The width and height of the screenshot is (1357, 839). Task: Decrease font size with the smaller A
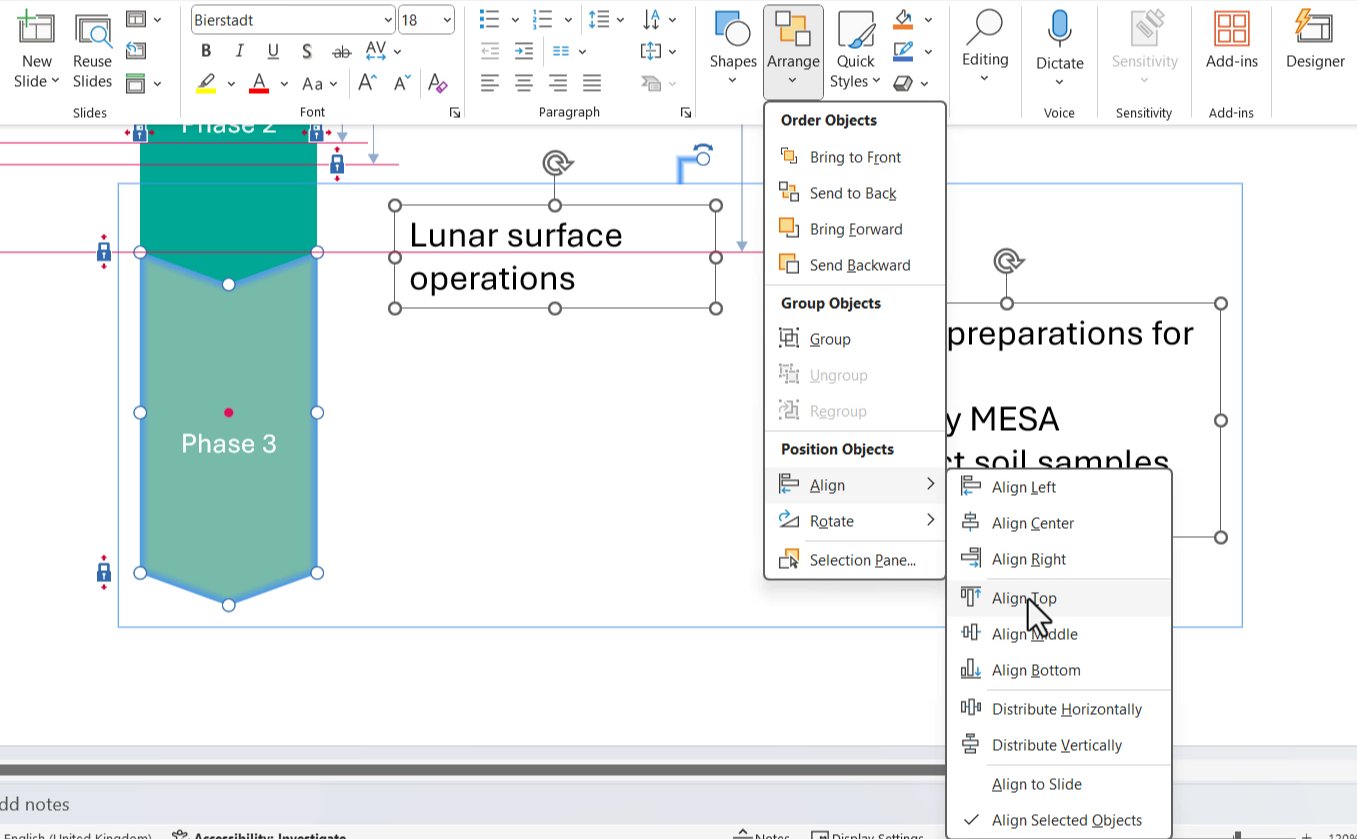pyautogui.click(x=402, y=84)
